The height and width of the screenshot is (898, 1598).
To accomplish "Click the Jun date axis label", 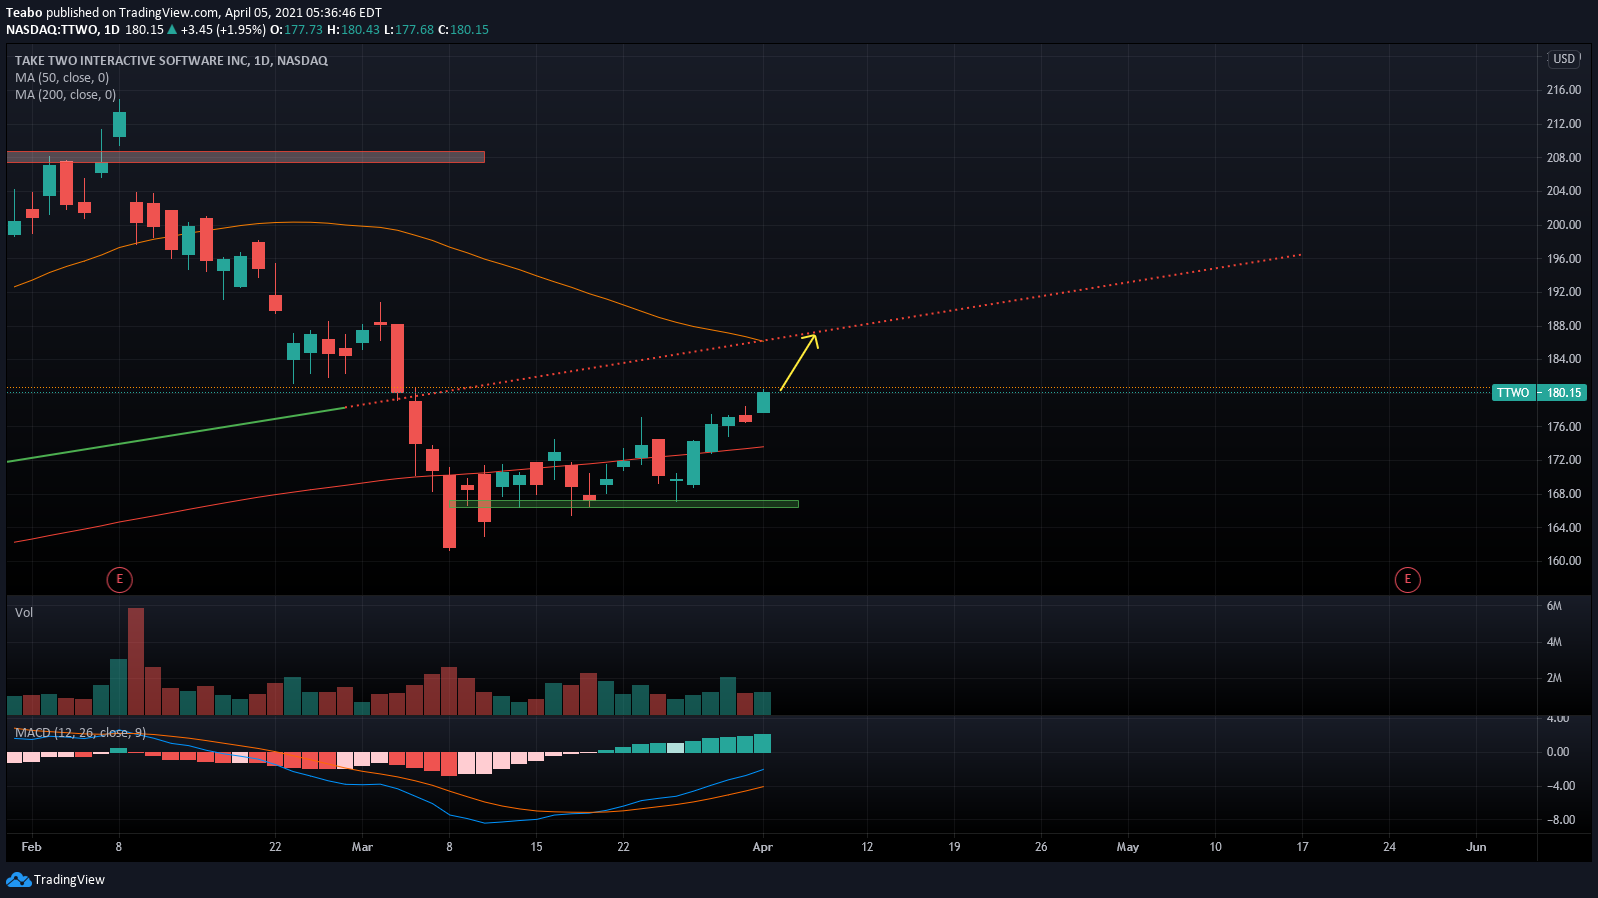I will tap(1476, 847).
